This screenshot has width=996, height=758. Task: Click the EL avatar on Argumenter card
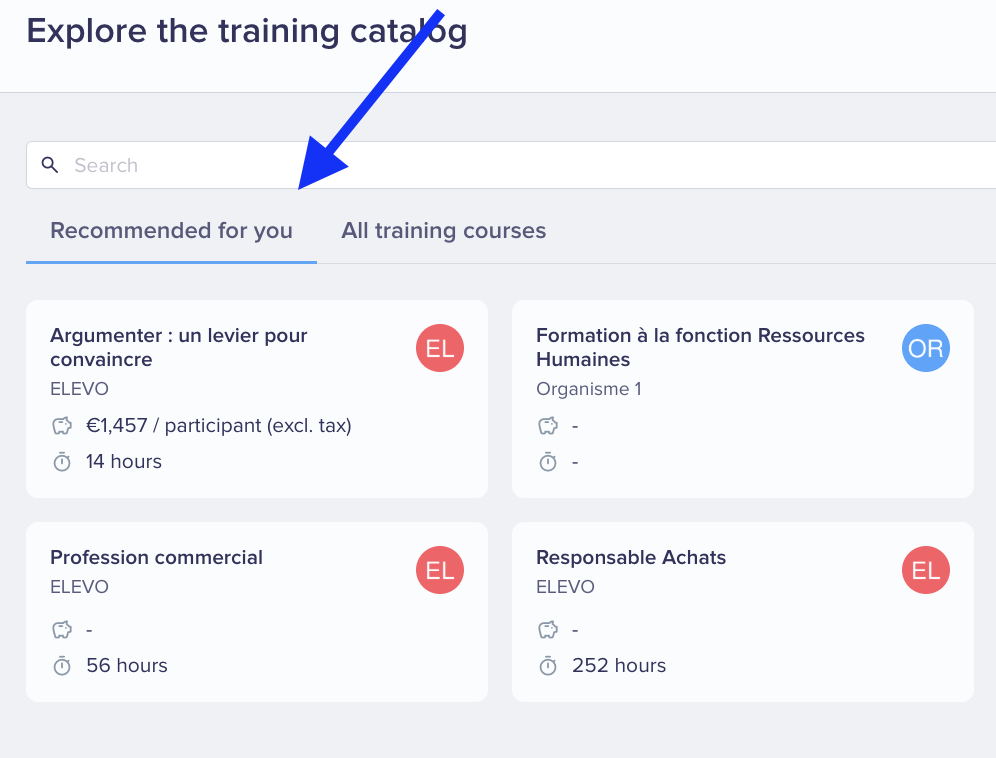tap(440, 348)
